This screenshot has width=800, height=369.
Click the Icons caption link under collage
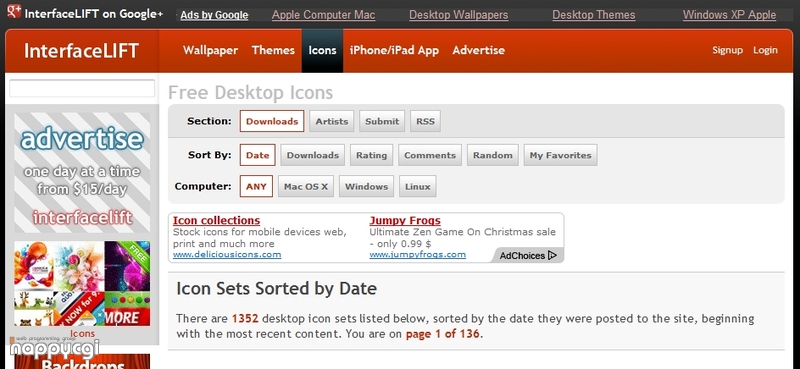coord(83,334)
